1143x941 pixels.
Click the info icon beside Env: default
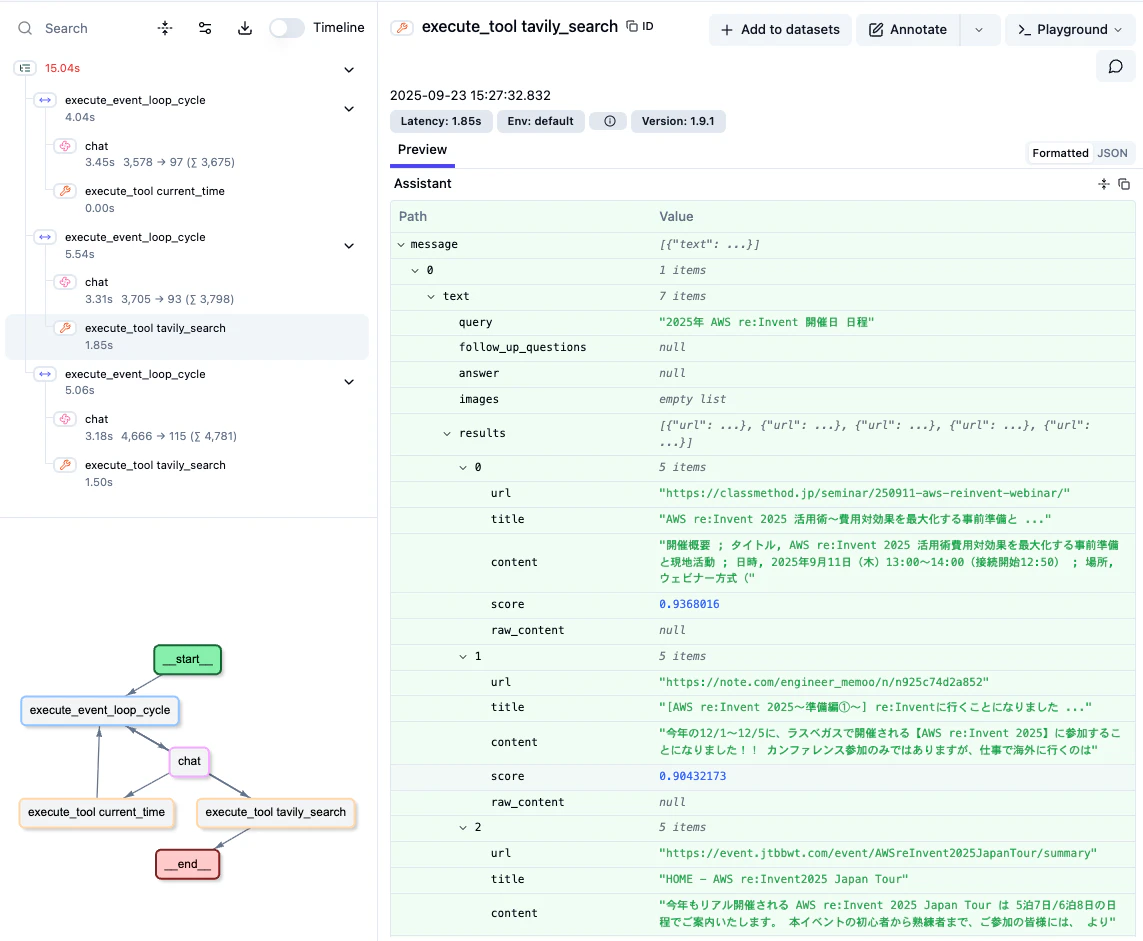[610, 121]
